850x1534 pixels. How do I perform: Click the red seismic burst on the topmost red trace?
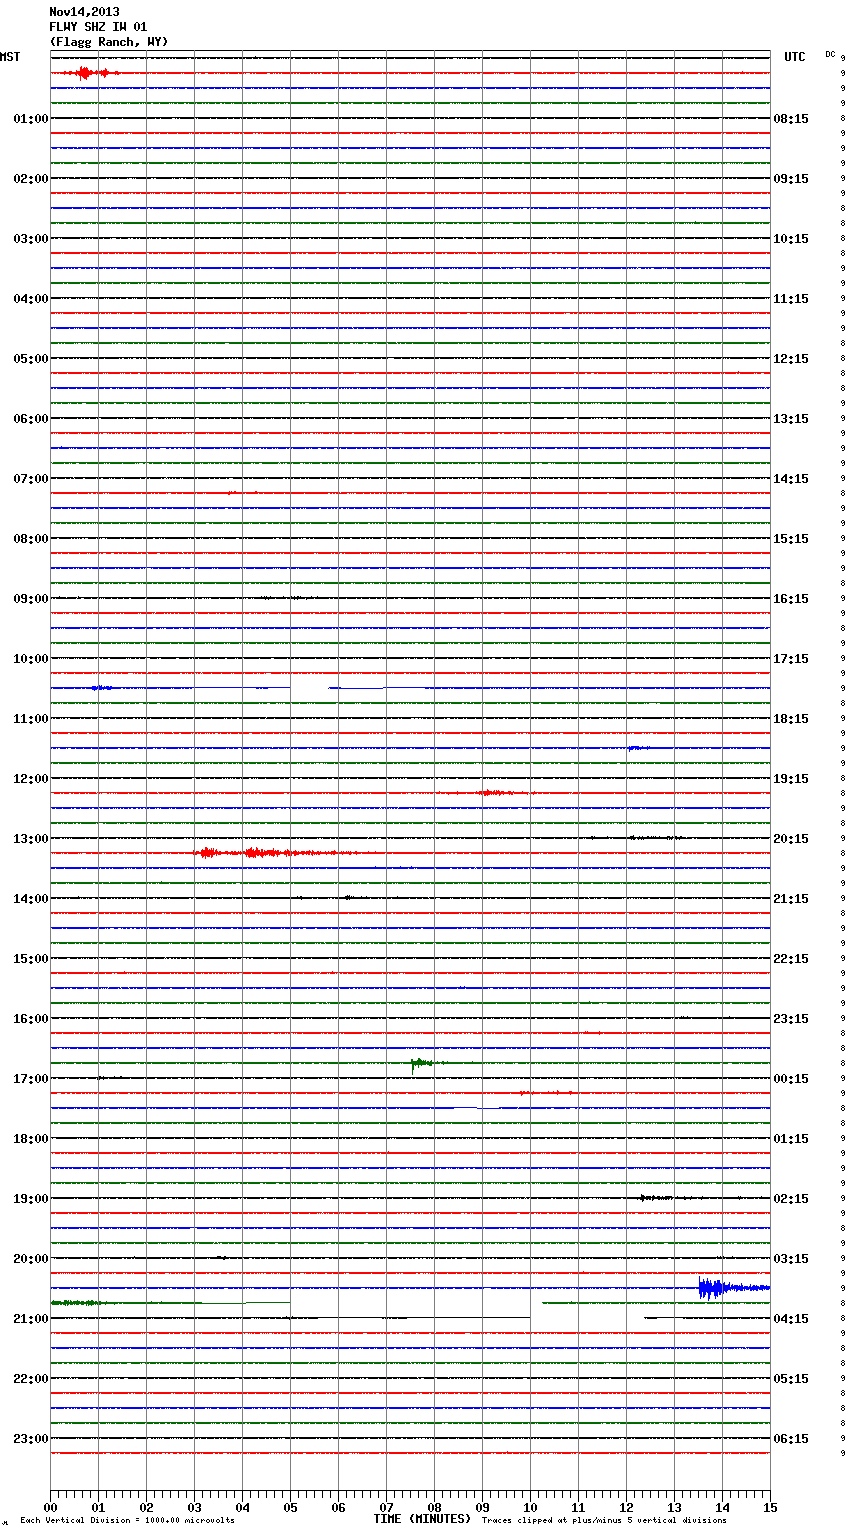click(90, 73)
